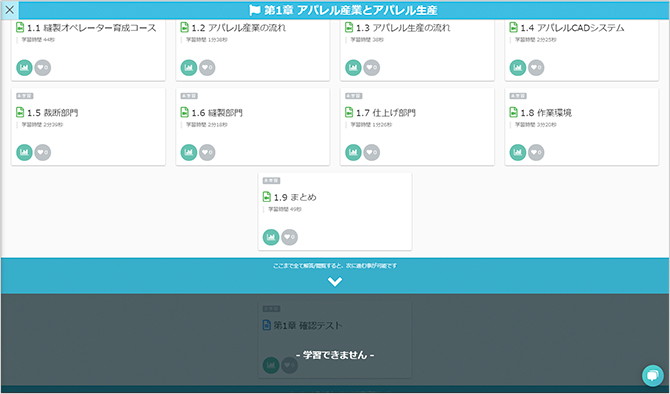Like lesson 1.7 仕上げ部門 with heart
Image resolution: width=670 pixels, height=394 pixels.
[x=372, y=153]
